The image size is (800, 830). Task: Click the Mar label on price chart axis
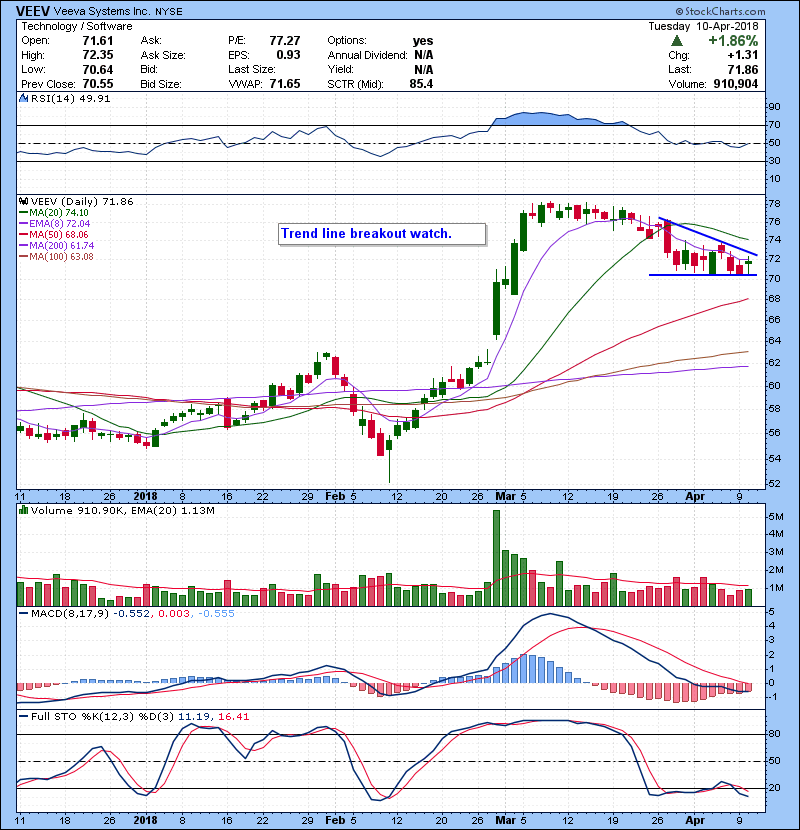point(506,497)
